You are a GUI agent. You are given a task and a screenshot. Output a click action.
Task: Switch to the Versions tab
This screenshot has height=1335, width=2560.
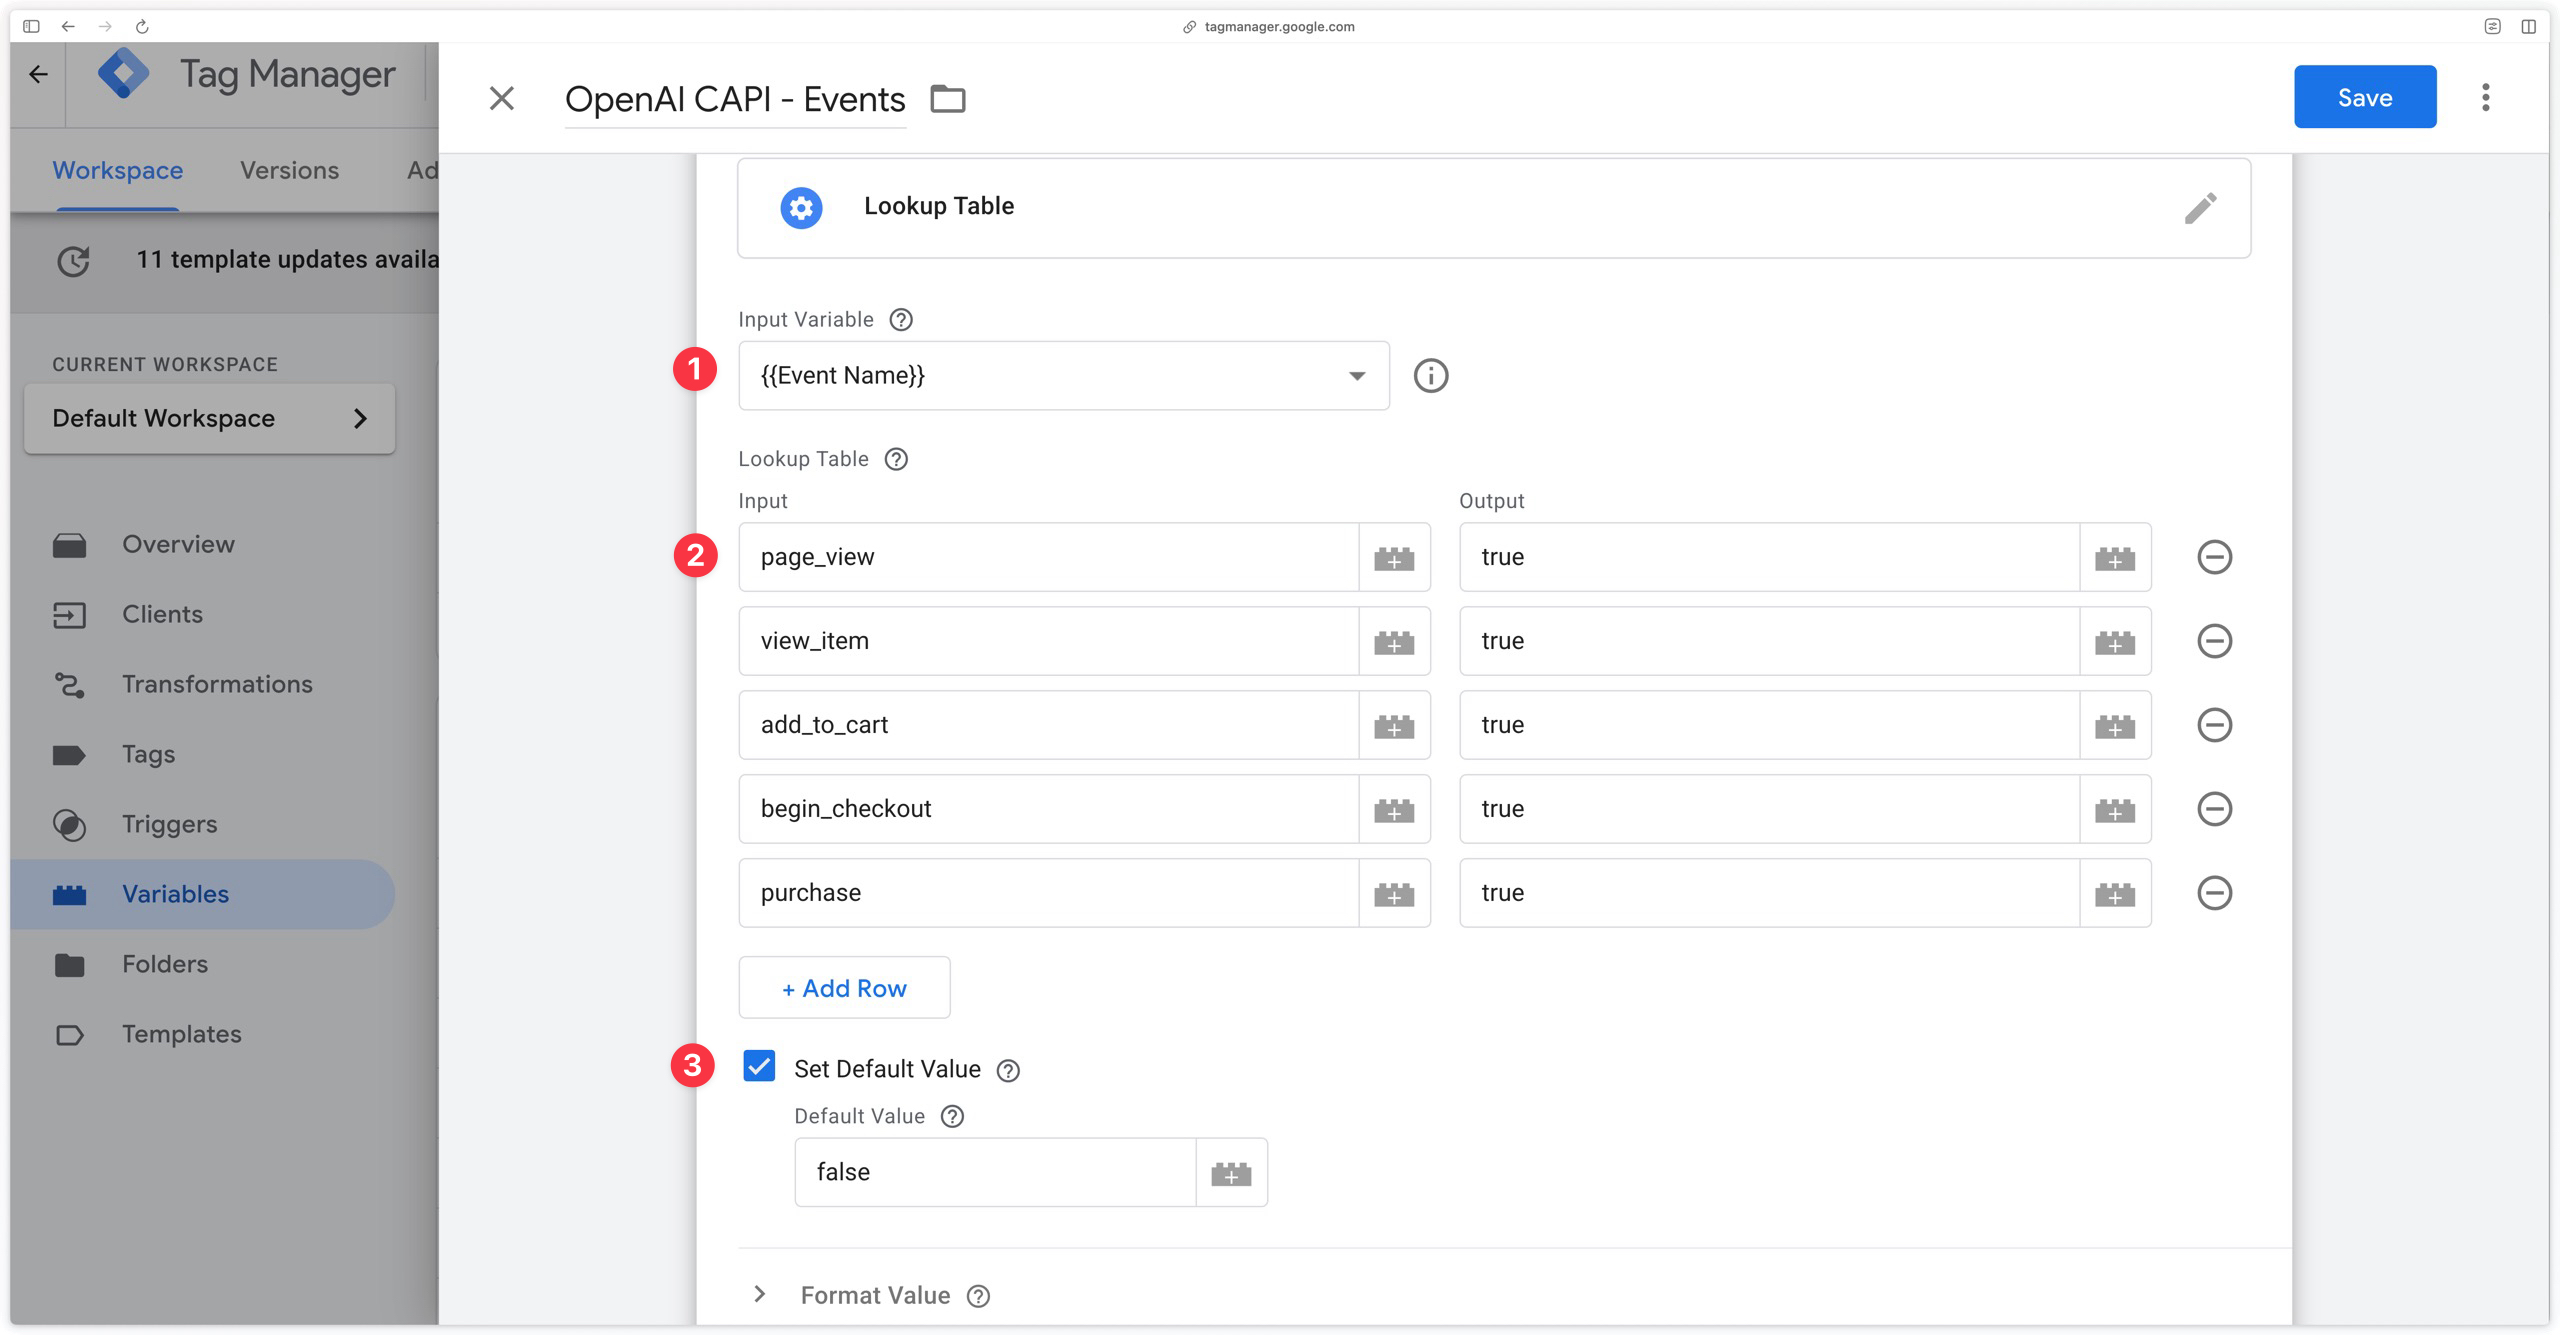tap(289, 170)
